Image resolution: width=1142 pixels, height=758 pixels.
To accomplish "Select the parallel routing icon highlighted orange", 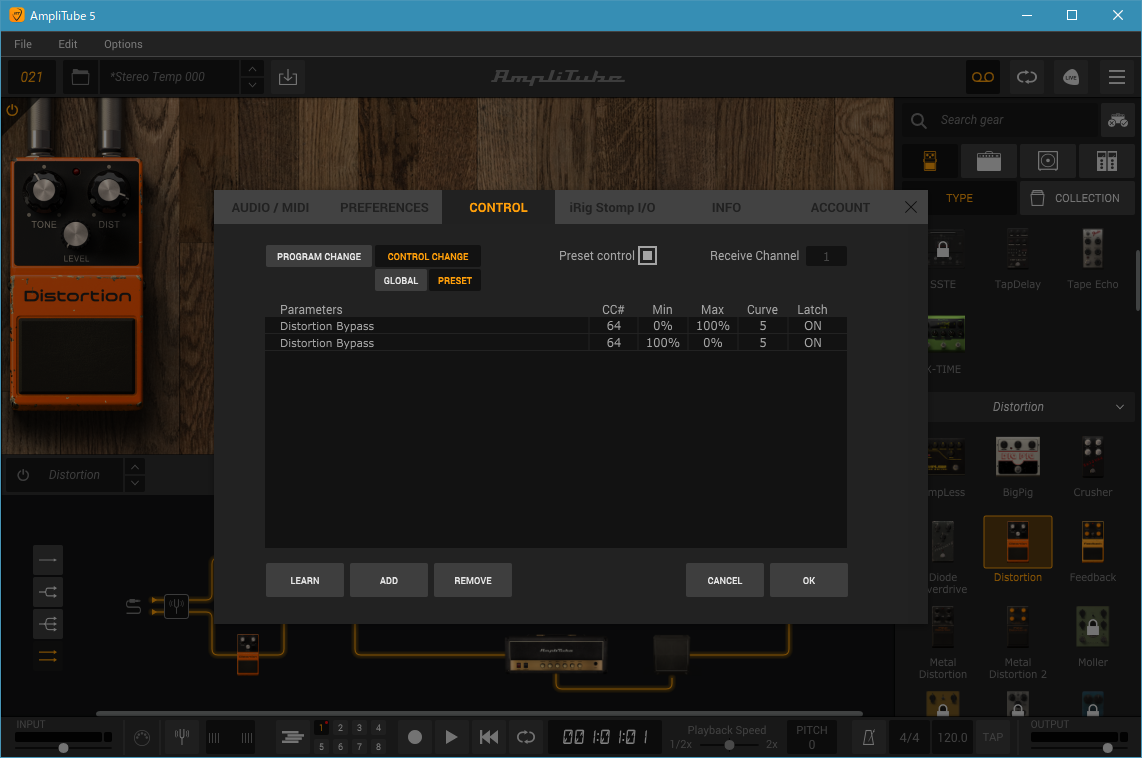I will tap(48, 657).
